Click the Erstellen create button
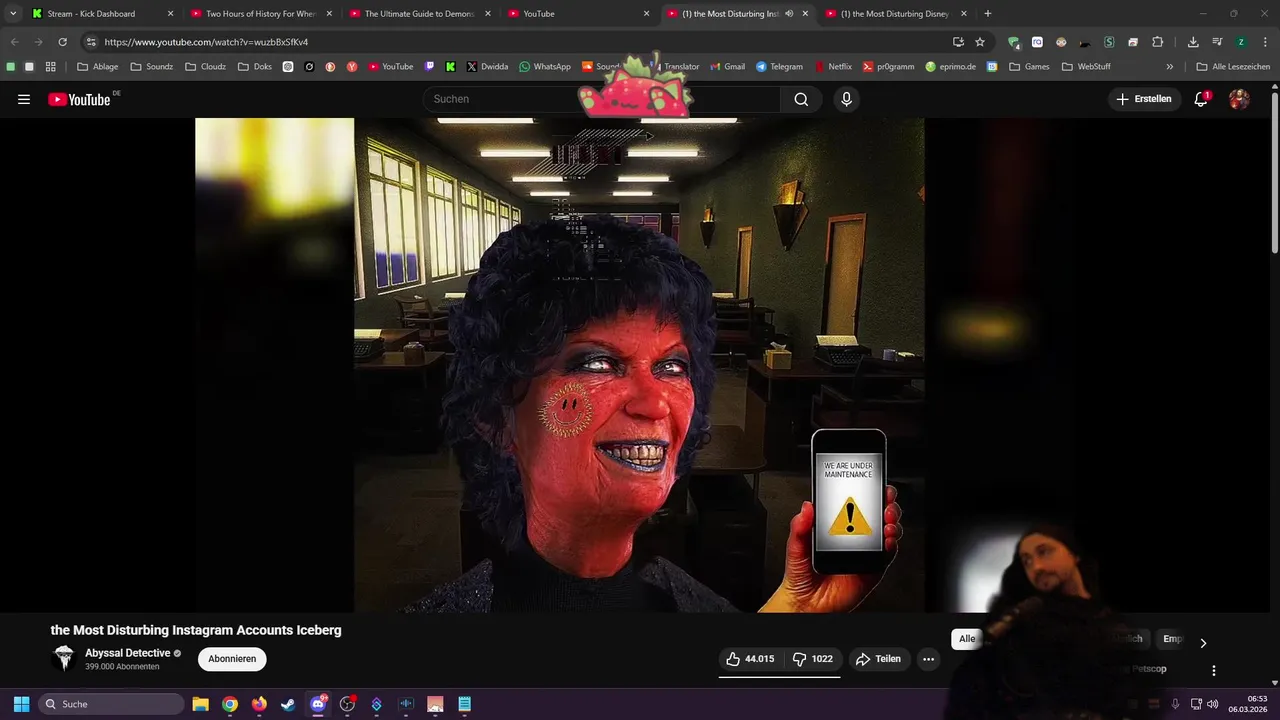Screen dimensions: 1280x720 [x=1144, y=99]
